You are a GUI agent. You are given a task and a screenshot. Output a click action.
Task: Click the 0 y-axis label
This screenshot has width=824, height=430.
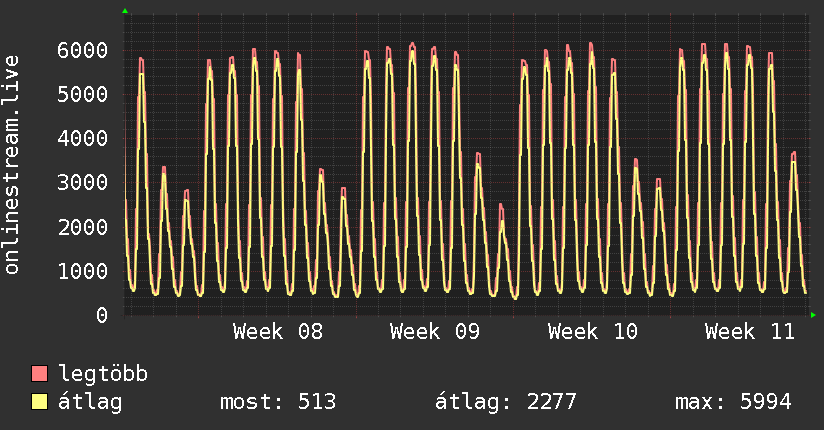point(102,315)
